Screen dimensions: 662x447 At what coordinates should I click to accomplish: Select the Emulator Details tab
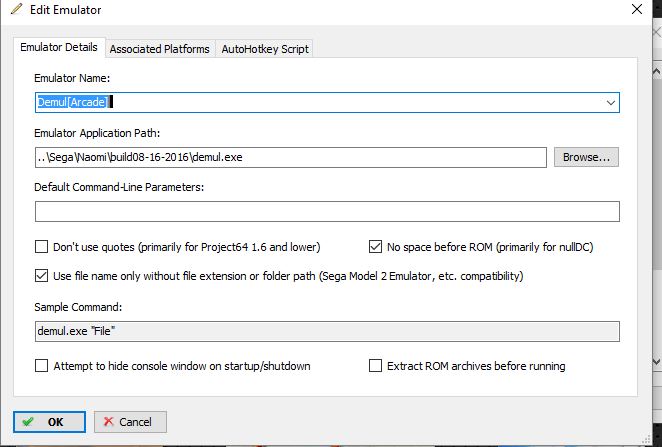tap(59, 47)
